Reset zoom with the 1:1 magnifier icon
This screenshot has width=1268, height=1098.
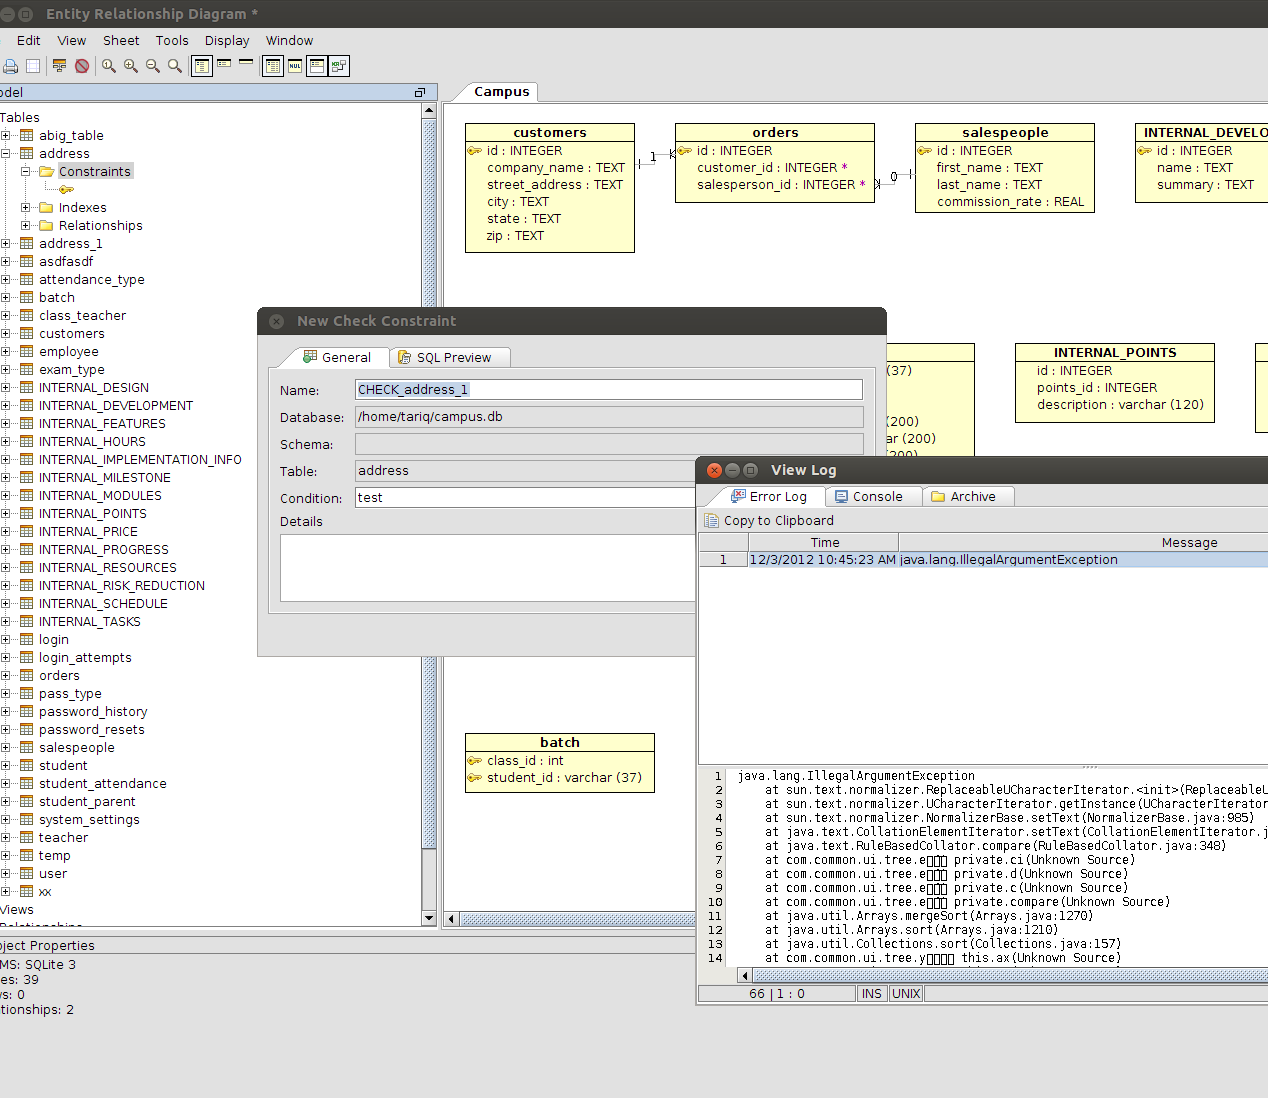(x=109, y=66)
